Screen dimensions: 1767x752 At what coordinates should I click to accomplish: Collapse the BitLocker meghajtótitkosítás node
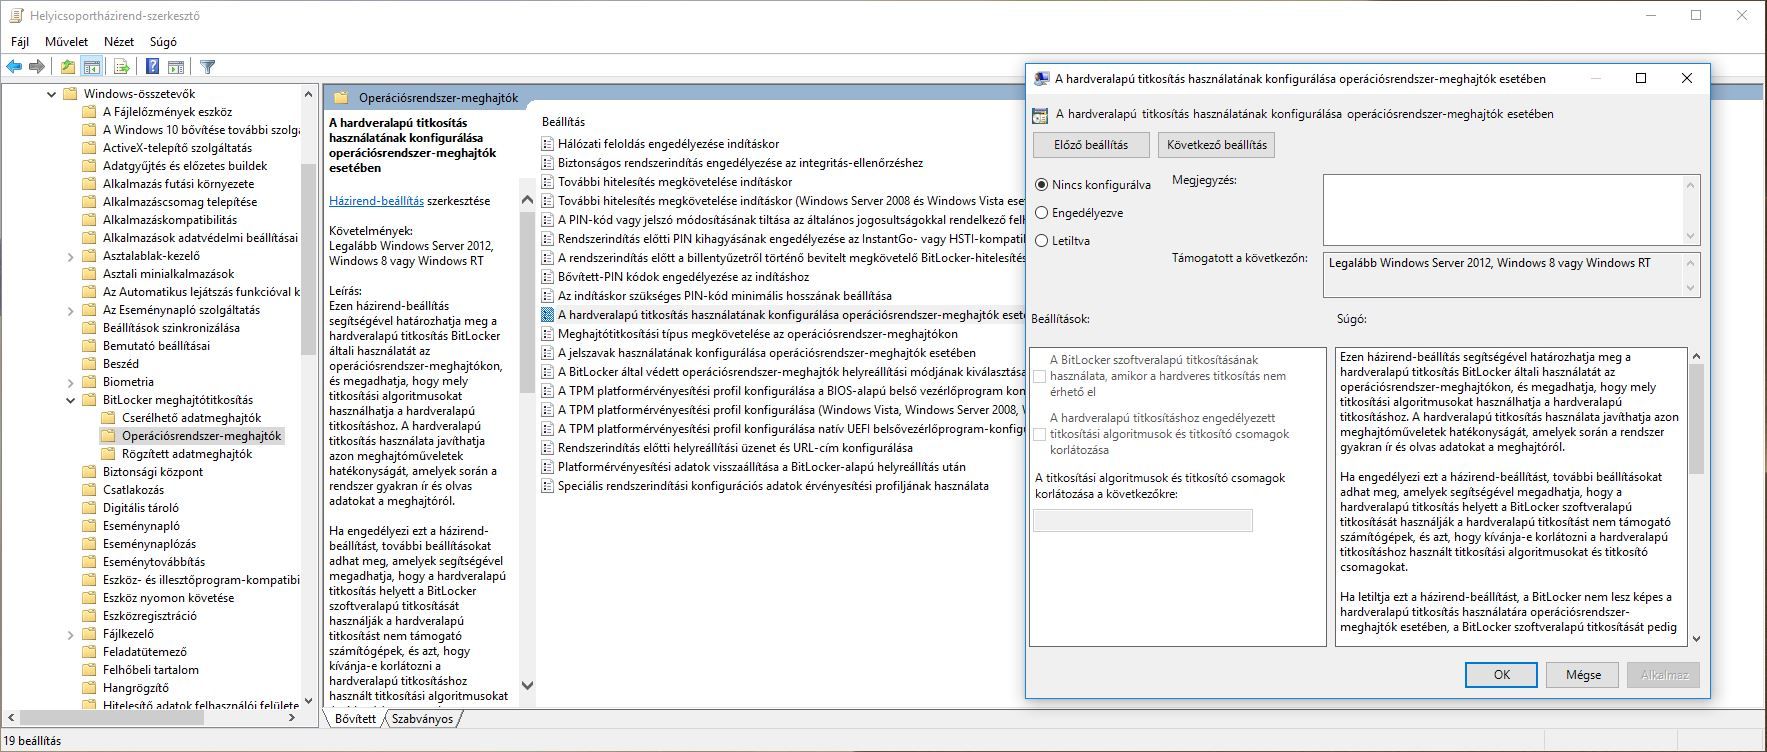click(70, 400)
